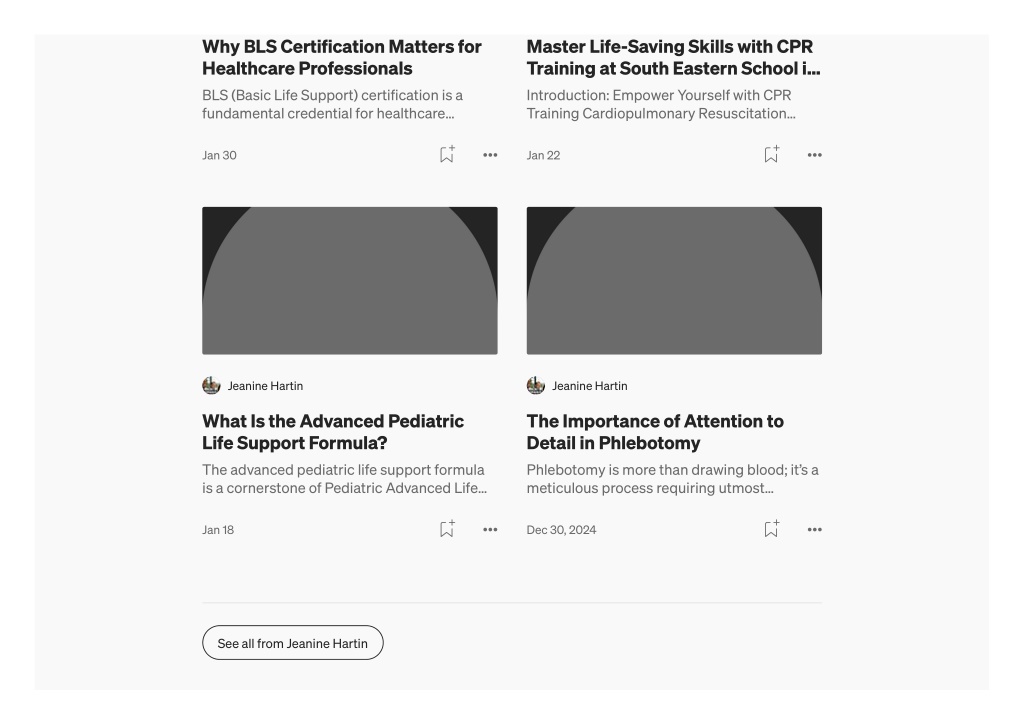The height and width of the screenshot is (723, 1024).
Task: Bookmark the Advanced Pediatric Life Support article
Action: 447,529
